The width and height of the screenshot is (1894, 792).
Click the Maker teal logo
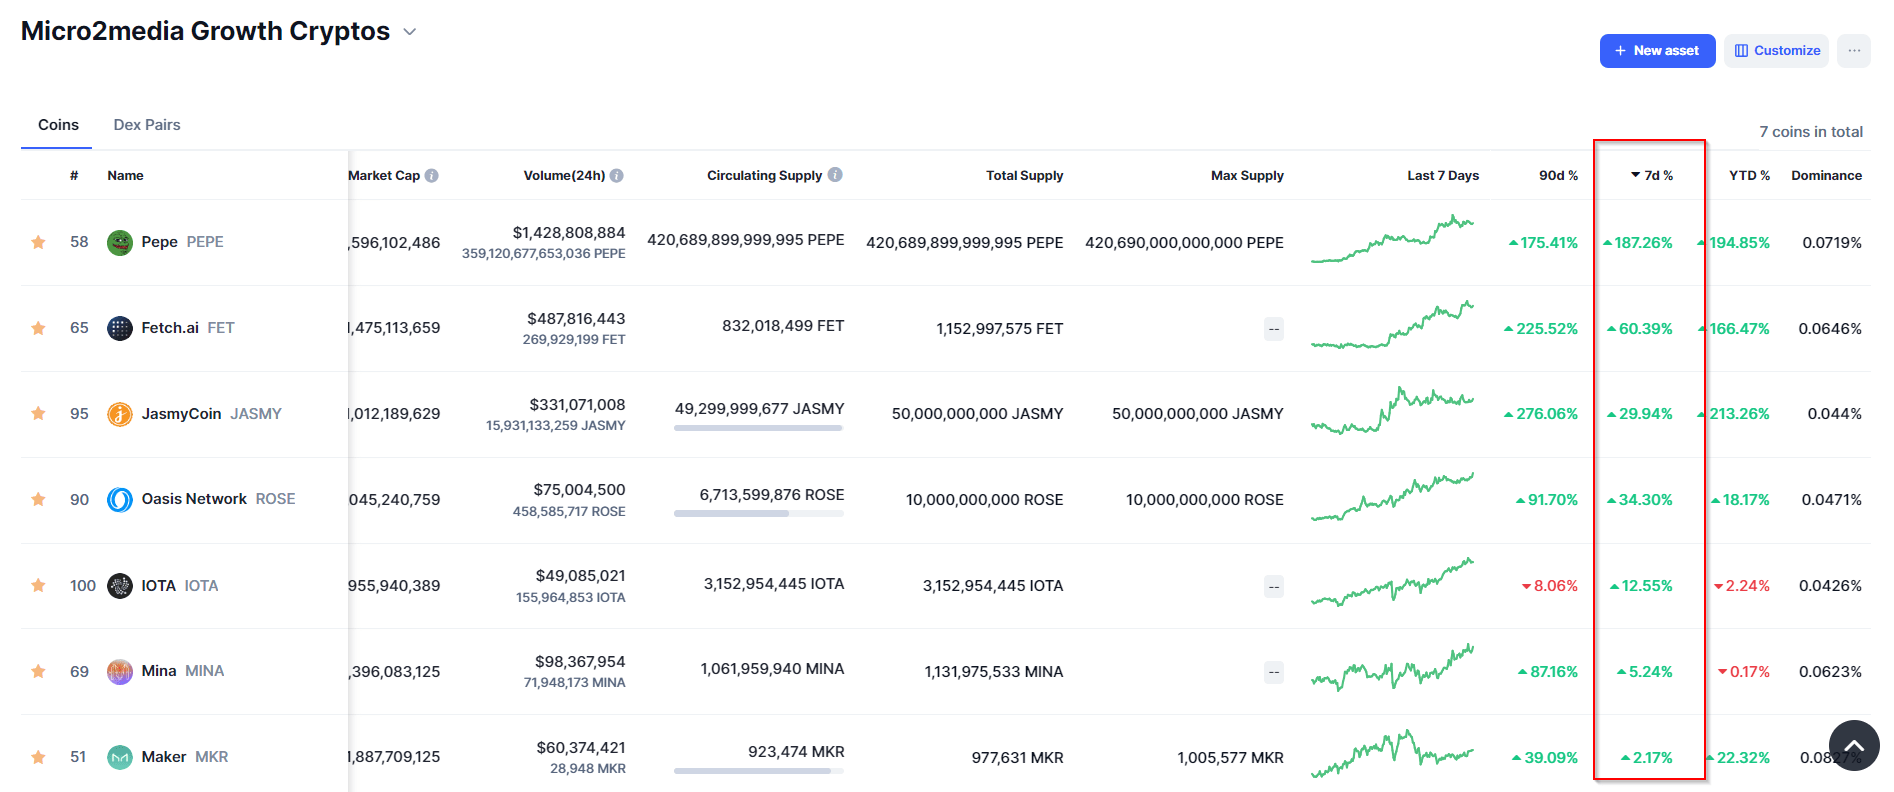pyautogui.click(x=120, y=758)
